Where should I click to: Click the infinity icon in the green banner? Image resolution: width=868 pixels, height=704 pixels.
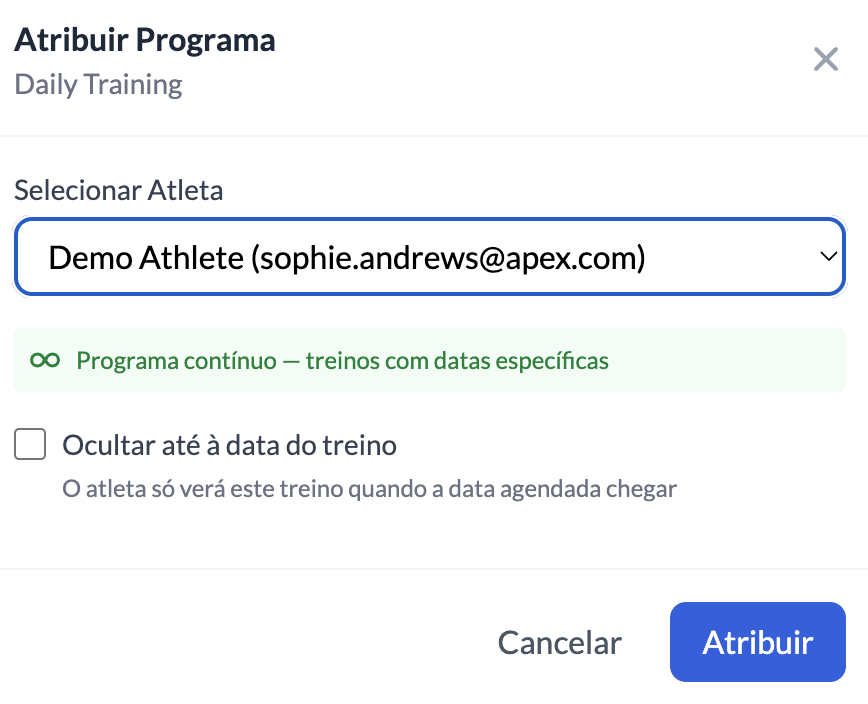[x=43, y=360]
